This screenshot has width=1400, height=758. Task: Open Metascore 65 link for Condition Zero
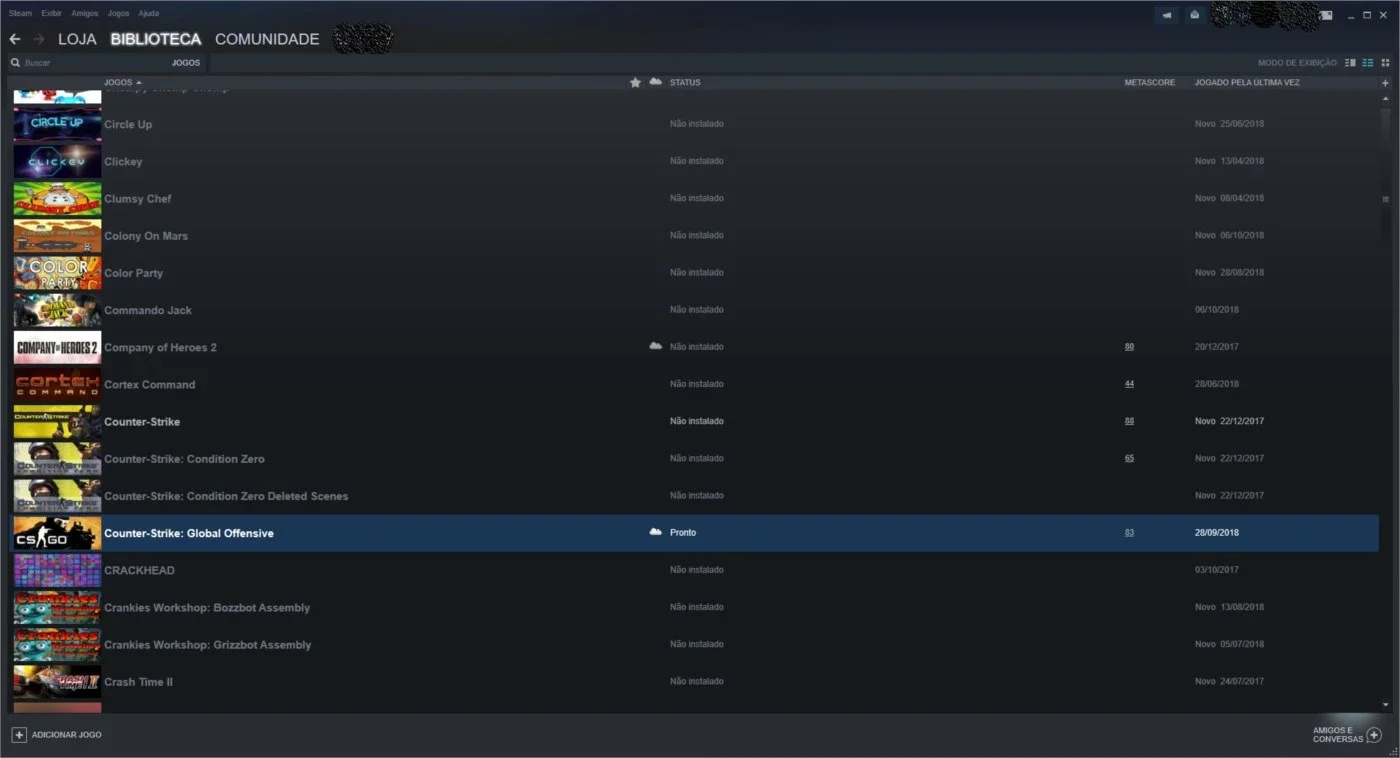pos(1129,458)
